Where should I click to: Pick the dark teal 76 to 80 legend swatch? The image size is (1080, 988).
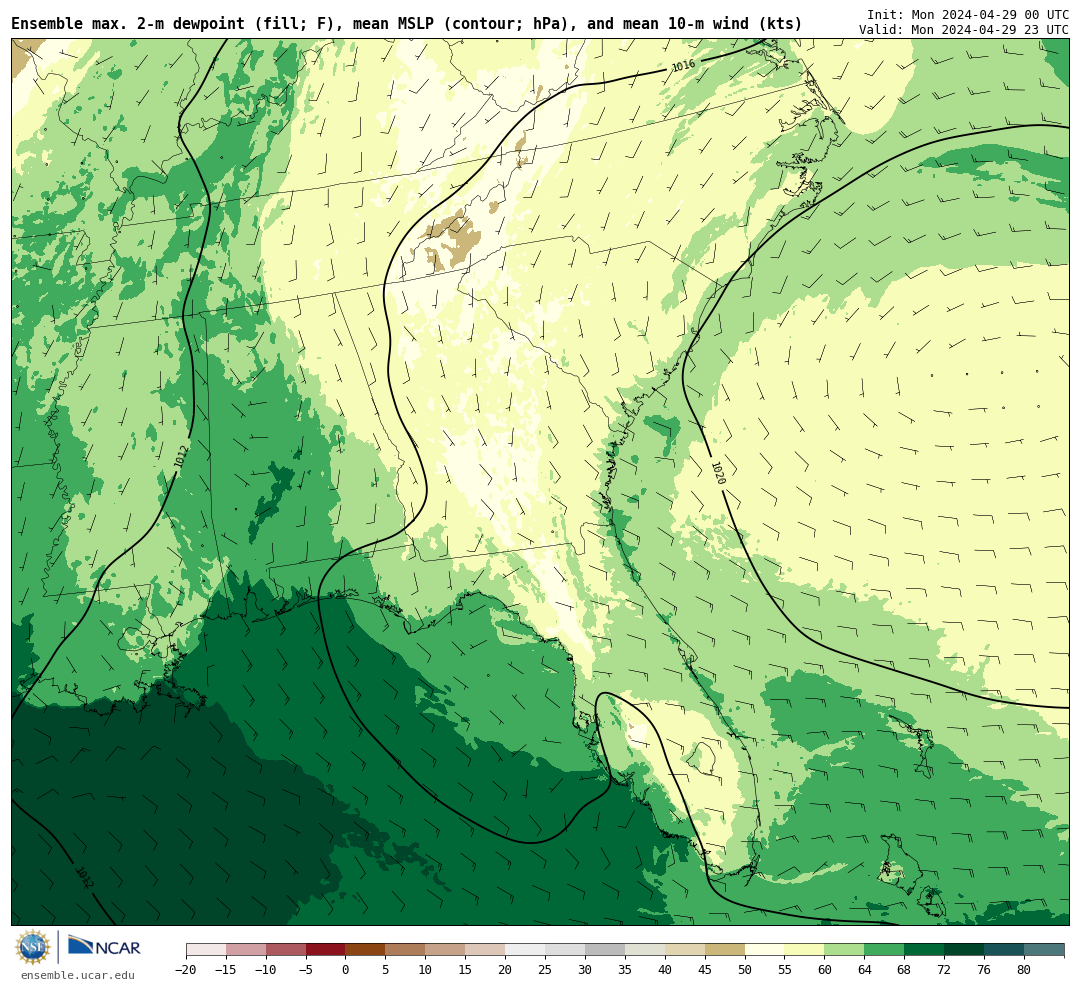[1005, 949]
